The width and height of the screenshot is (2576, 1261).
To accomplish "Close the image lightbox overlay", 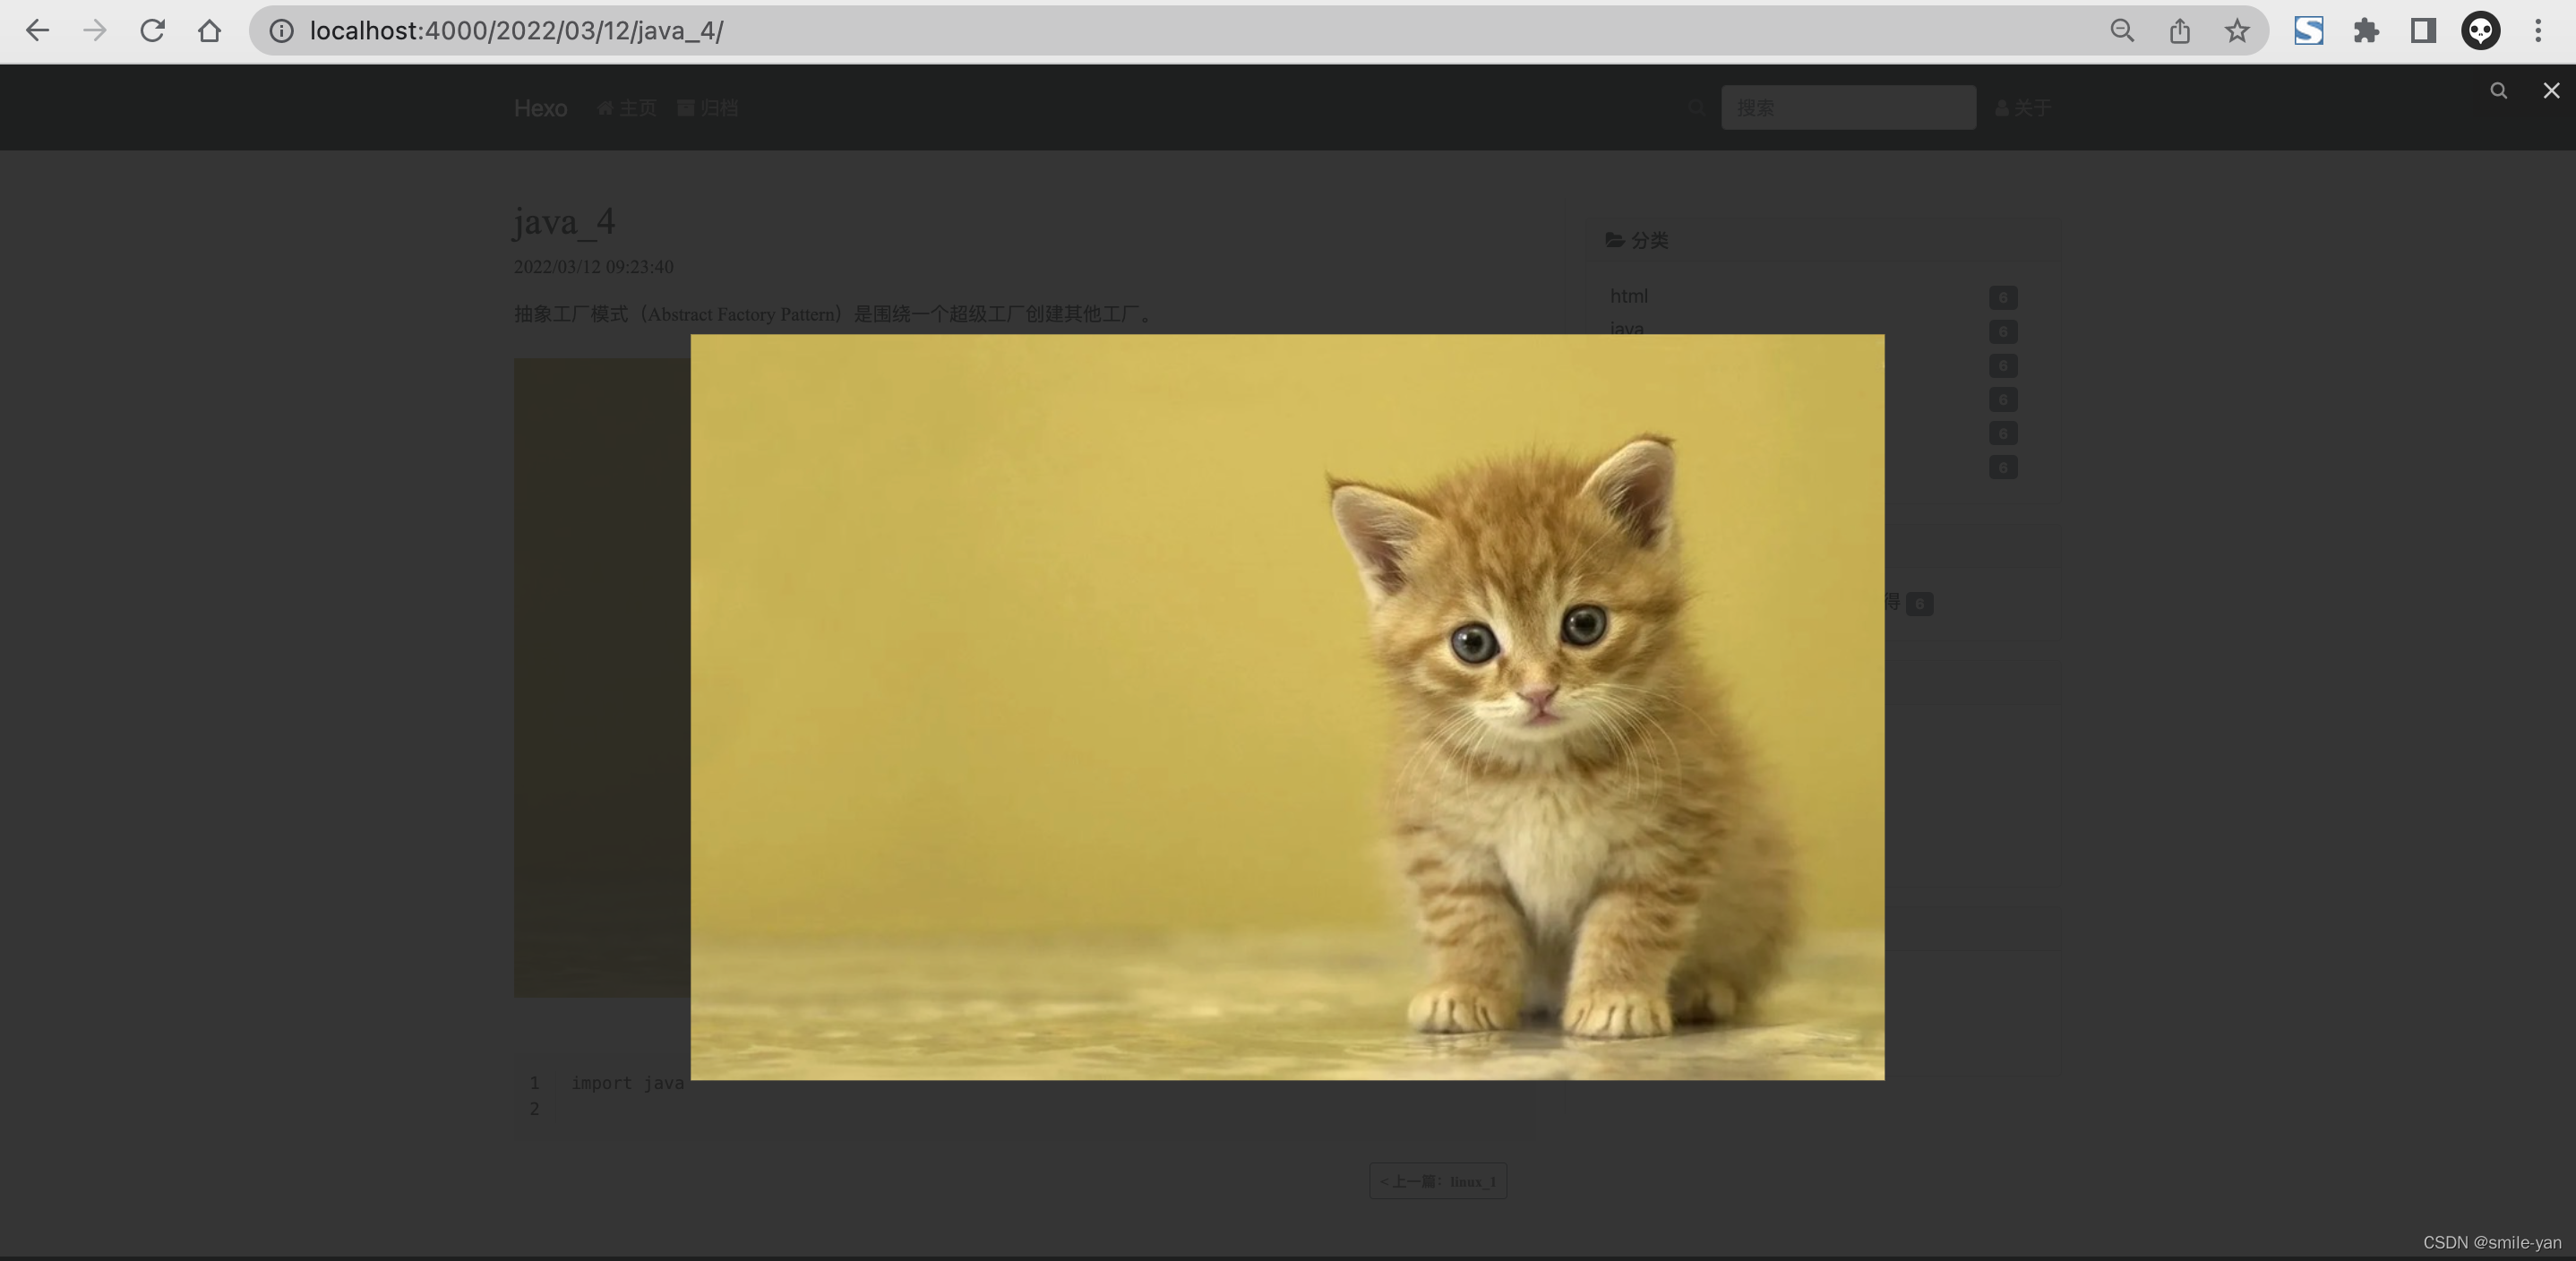I will 2551,91.
